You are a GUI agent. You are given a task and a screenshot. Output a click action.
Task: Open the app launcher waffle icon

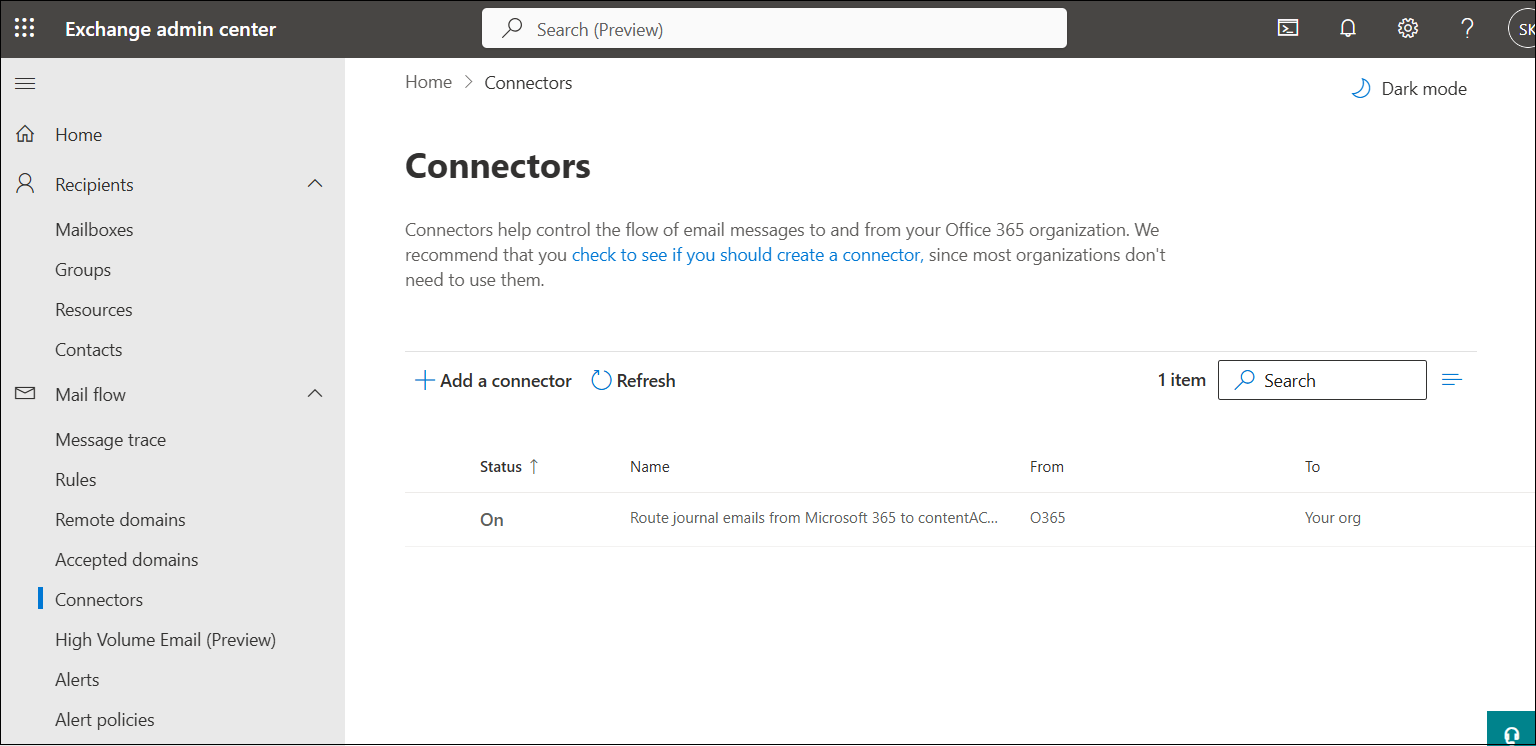[x=25, y=28]
